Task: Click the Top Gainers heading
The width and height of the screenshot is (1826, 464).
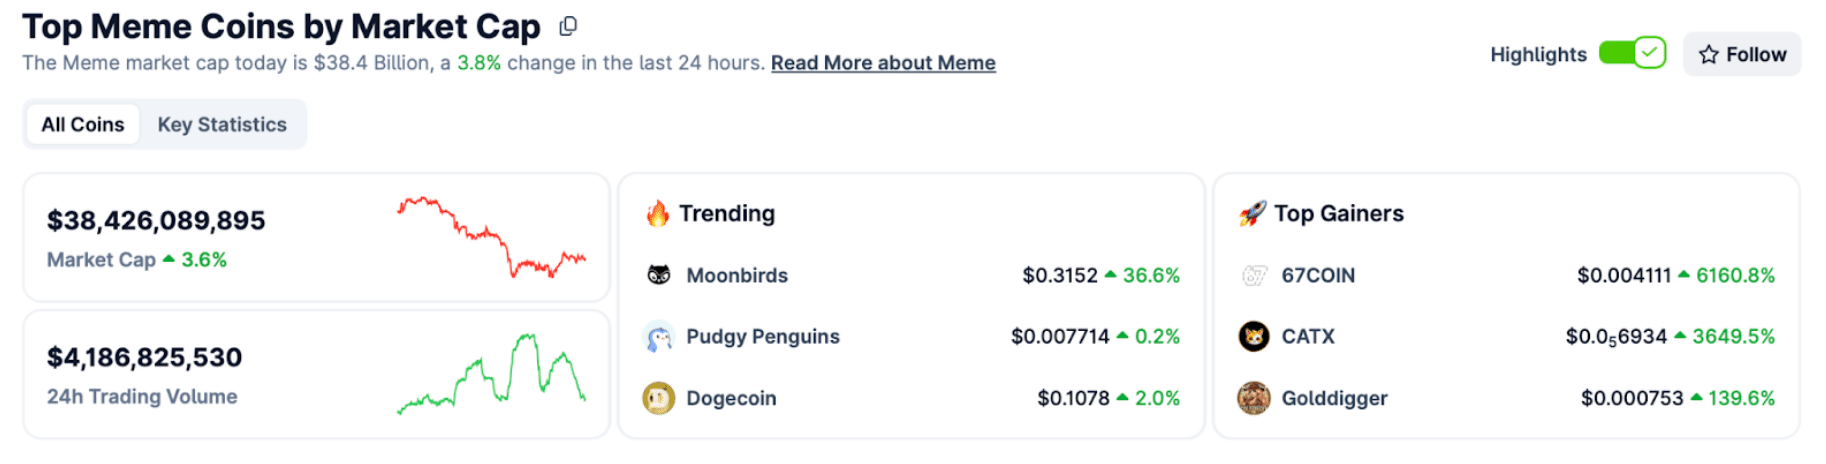Action: point(1338,213)
